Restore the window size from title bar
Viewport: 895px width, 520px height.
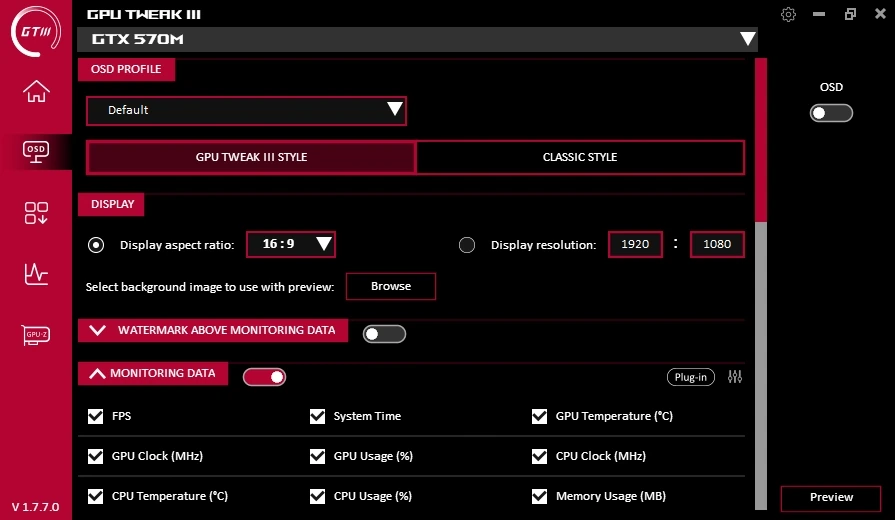(850, 14)
